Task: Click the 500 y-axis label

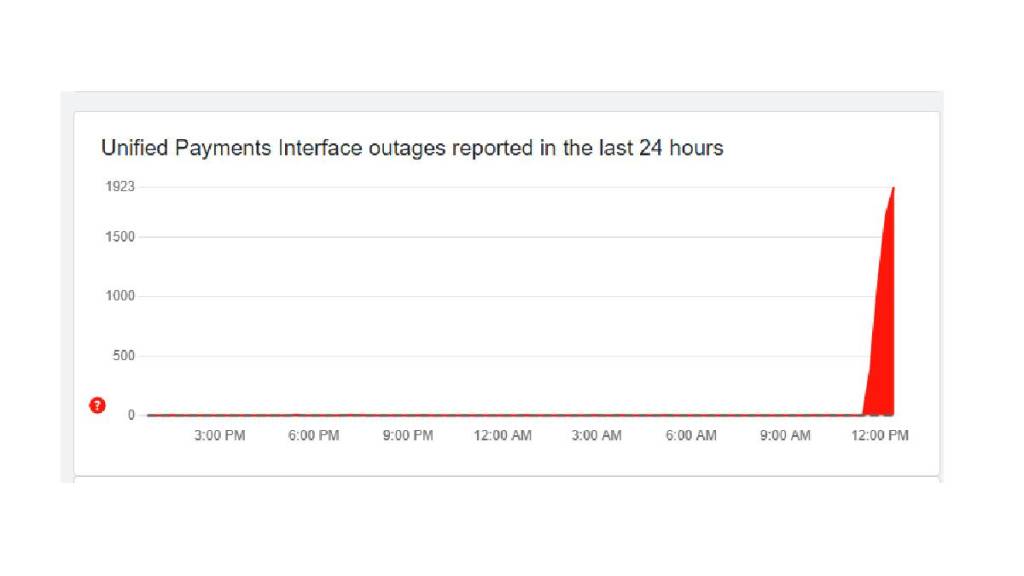Action: [124, 356]
